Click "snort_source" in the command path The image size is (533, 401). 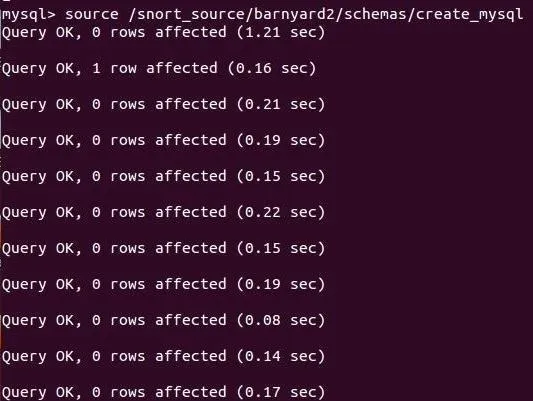pyautogui.click(x=191, y=15)
